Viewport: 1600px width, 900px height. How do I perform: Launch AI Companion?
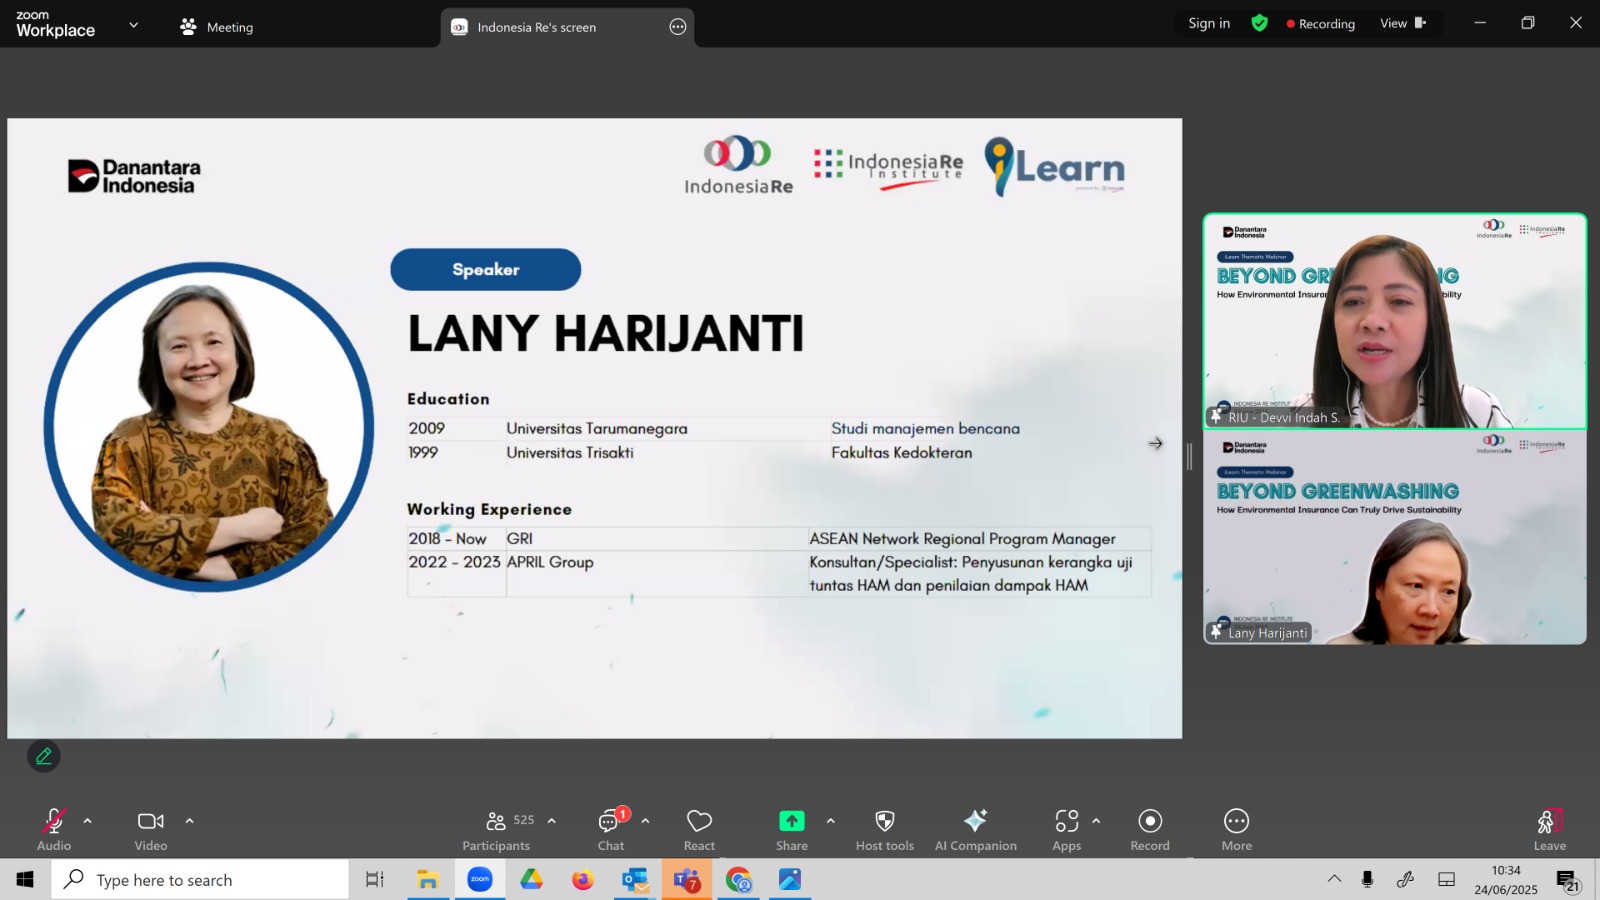(975, 830)
